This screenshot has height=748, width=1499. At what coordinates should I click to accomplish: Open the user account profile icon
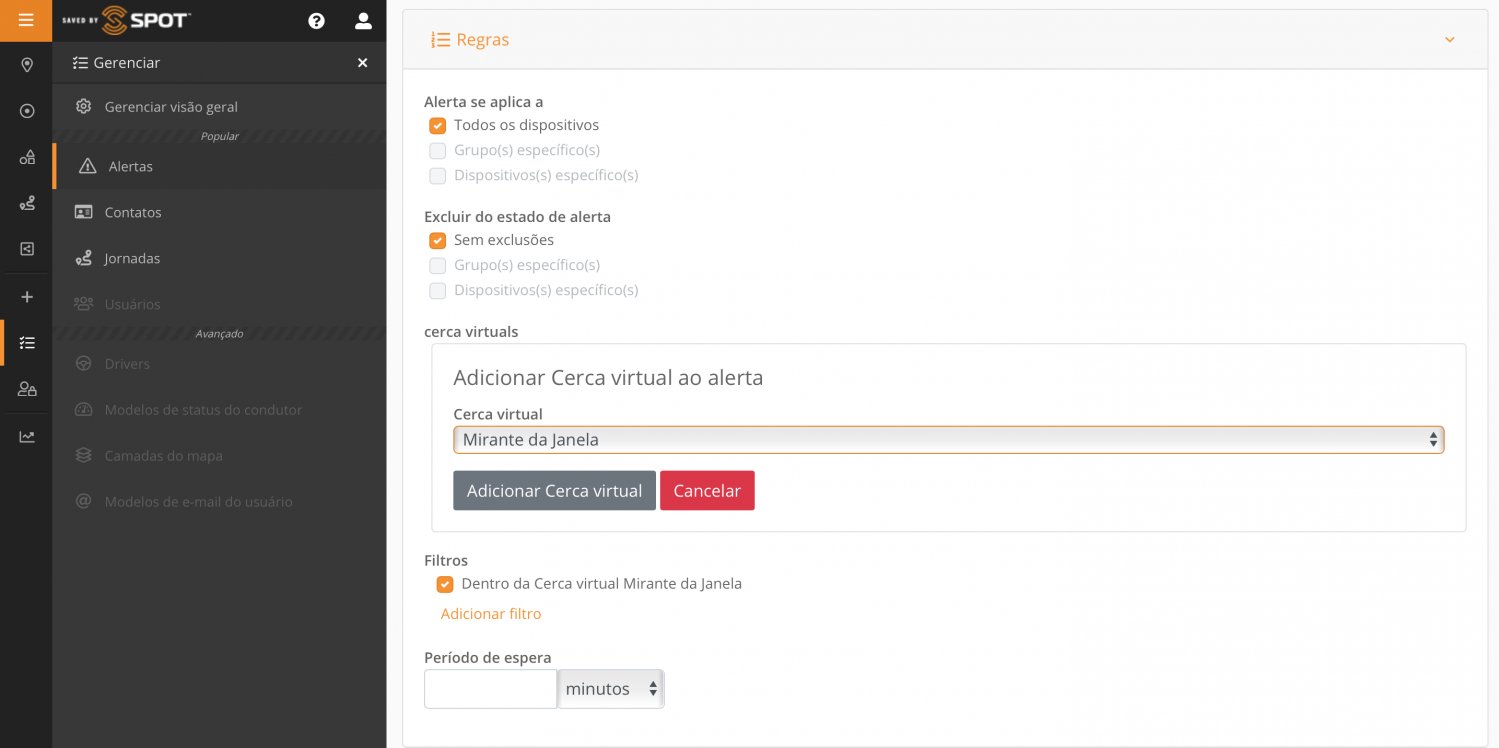tap(363, 21)
